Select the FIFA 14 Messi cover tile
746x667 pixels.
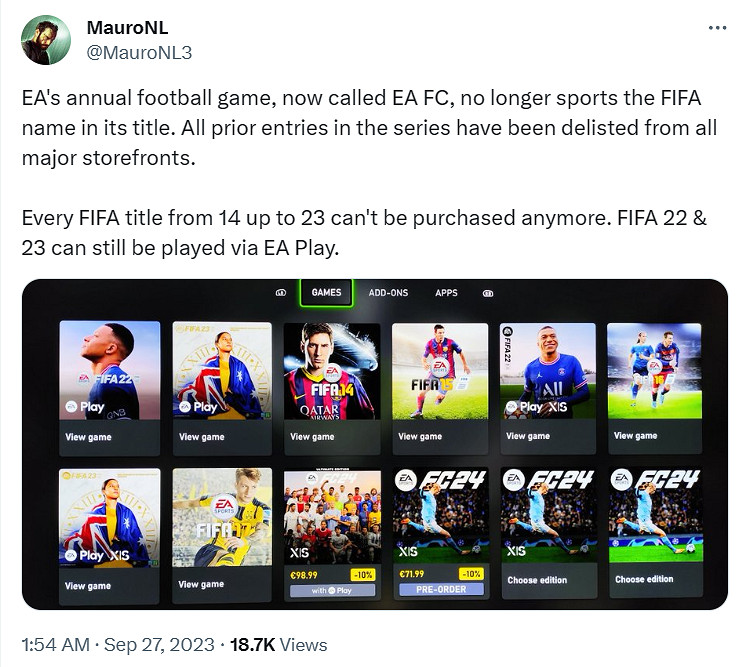tap(332, 371)
